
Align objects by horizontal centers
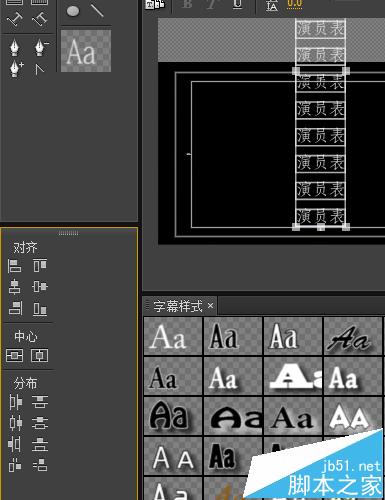14,287
